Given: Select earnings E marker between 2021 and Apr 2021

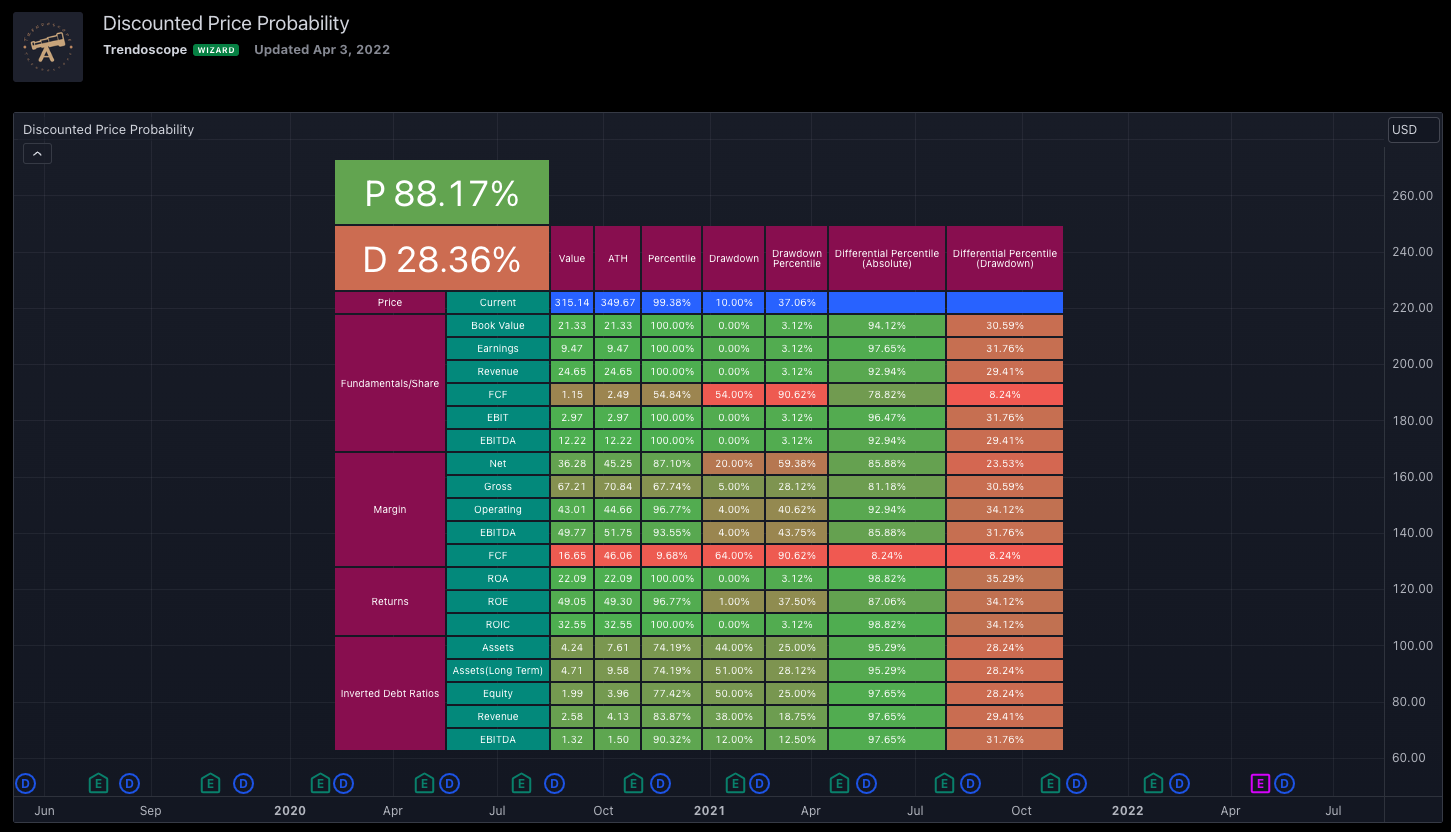Looking at the screenshot, I should coord(735,783).
